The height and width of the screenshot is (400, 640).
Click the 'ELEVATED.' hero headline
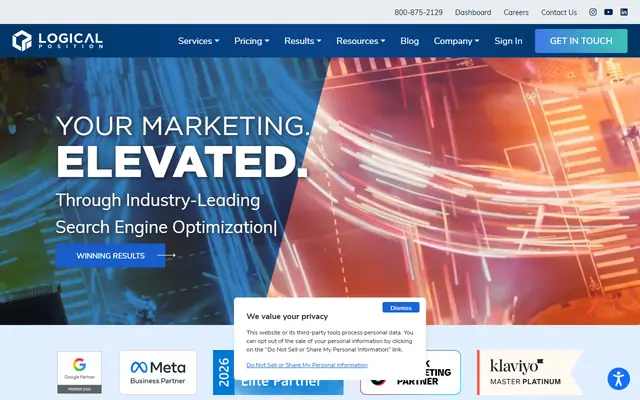(x=182, y=162)
